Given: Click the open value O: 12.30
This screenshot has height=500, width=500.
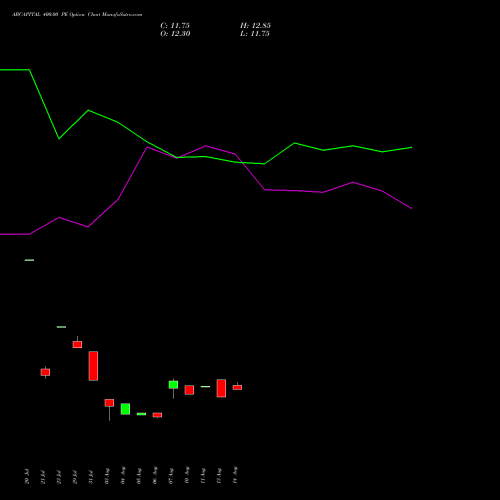Looking at the screenshot, I should click(175, 34).
